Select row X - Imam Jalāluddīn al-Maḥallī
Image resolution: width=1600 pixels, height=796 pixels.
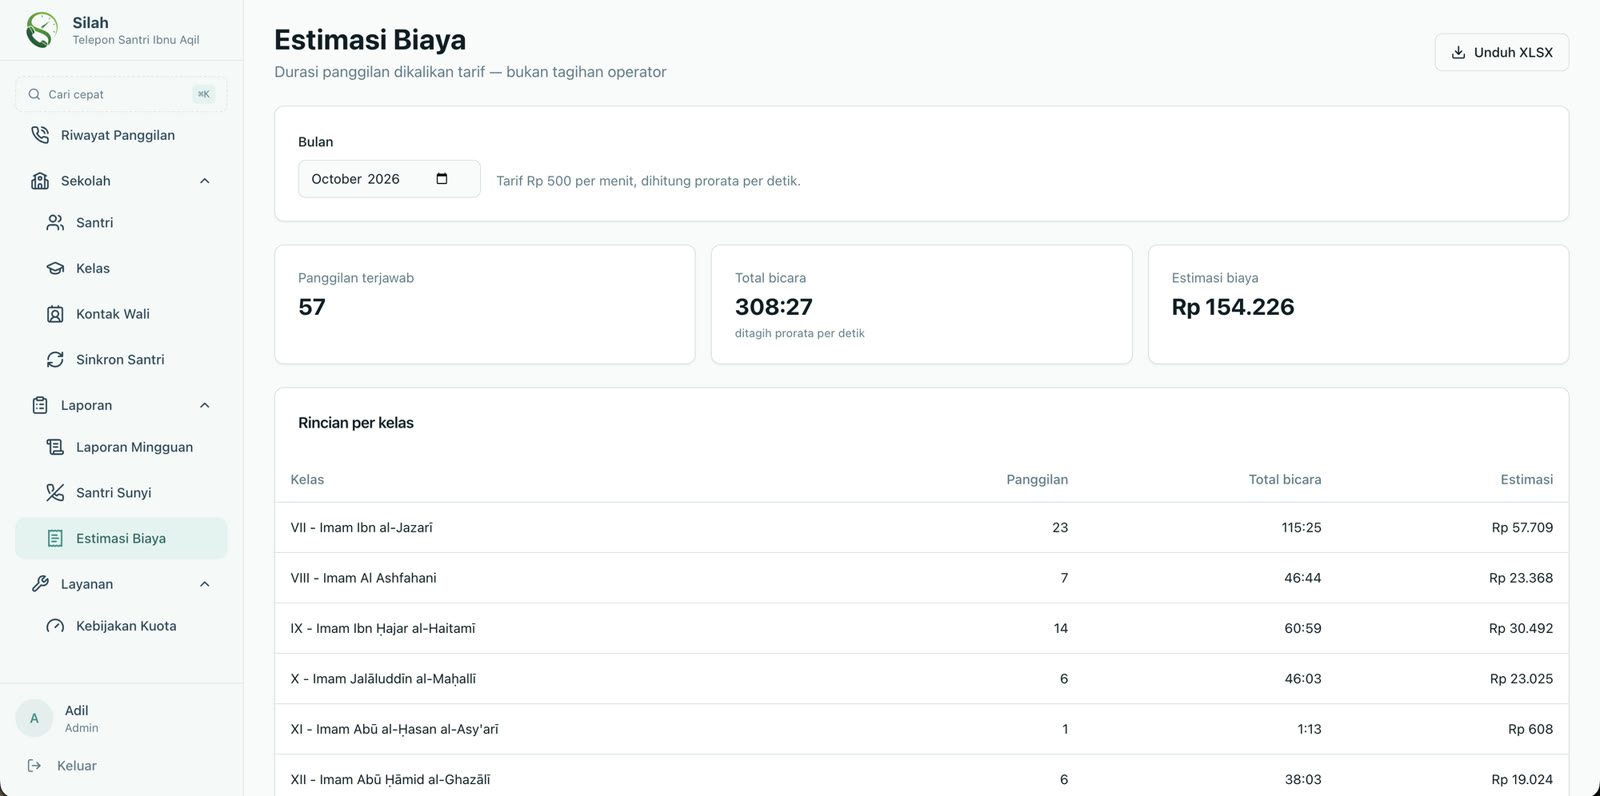(x=921, y=679)
